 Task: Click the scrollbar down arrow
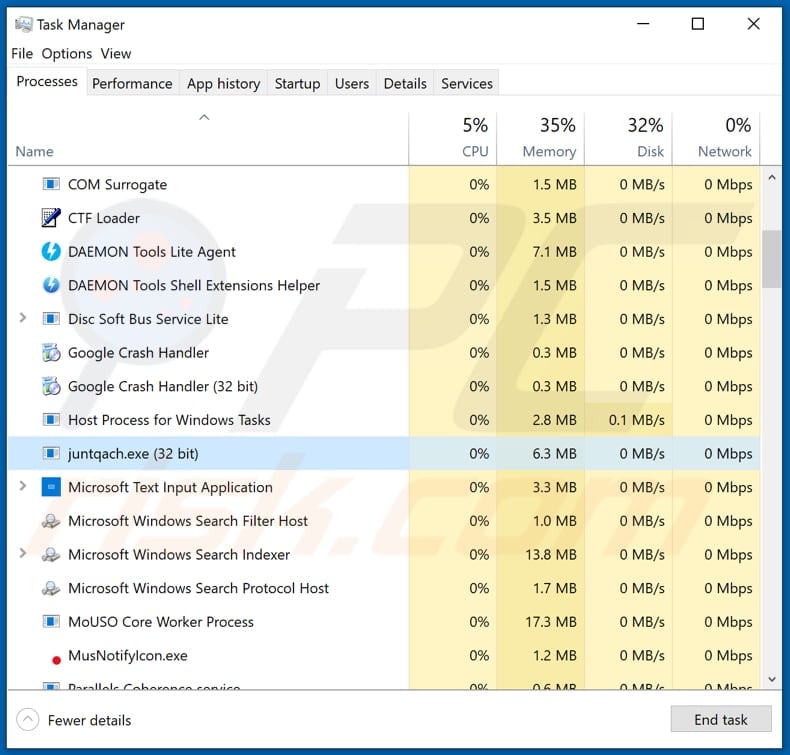771,679
